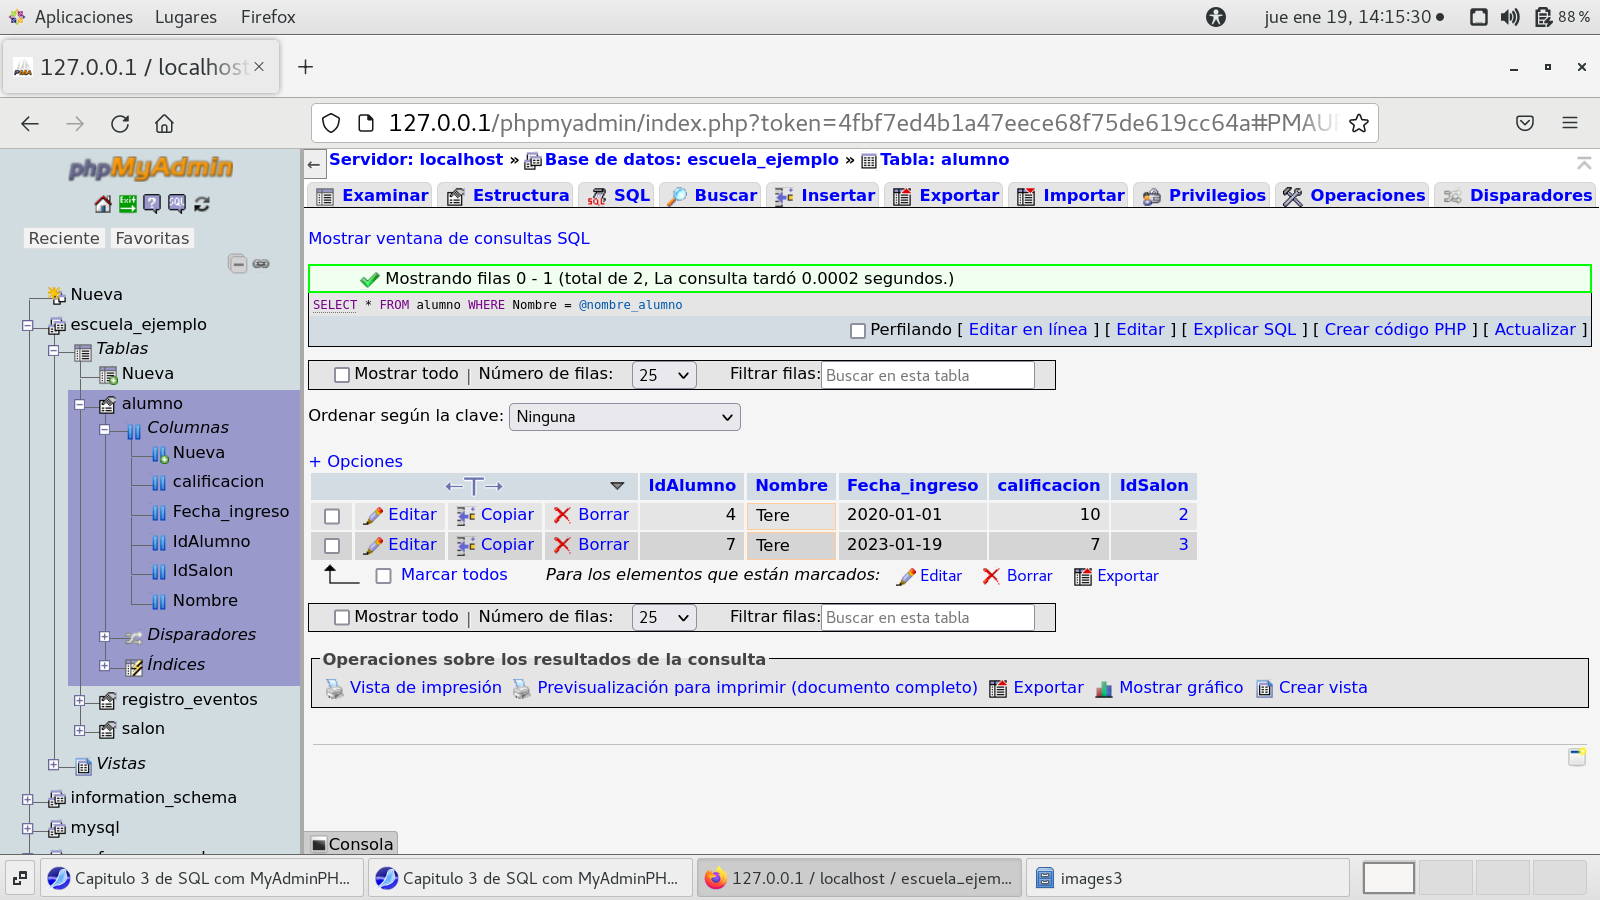The width and height of the screenshot is (1600, 900).
Task: Open the top Número de filas dropdown
Action: pyautogui.click(x=664, y=375)
